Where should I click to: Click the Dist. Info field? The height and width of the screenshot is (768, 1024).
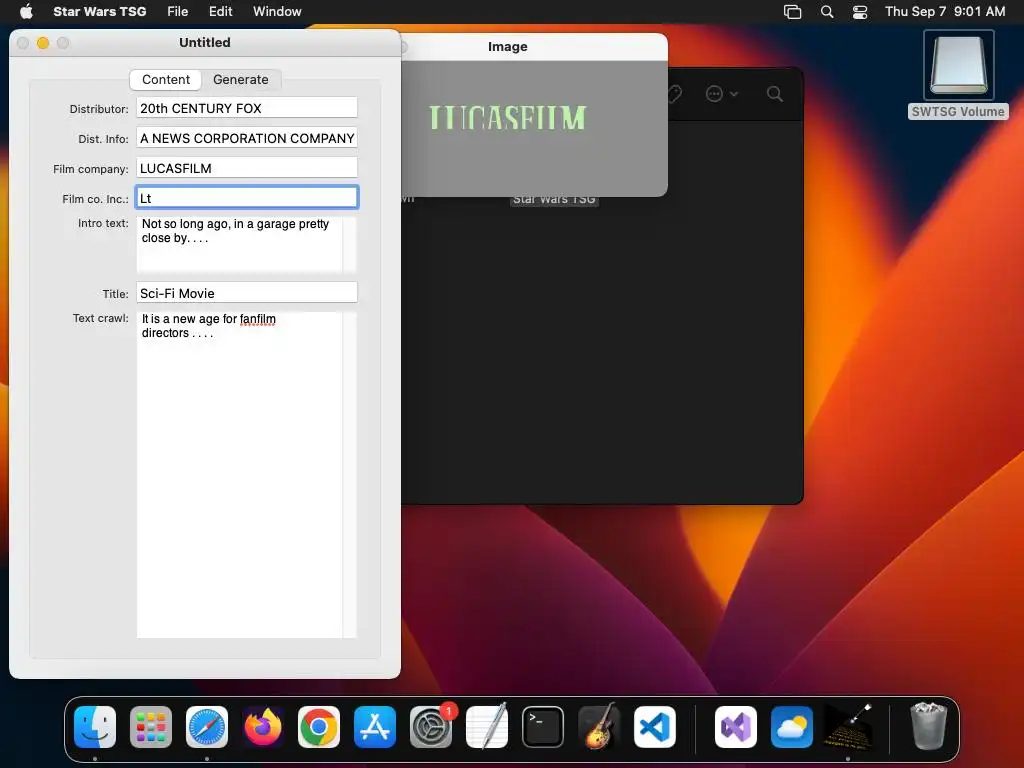247,138
